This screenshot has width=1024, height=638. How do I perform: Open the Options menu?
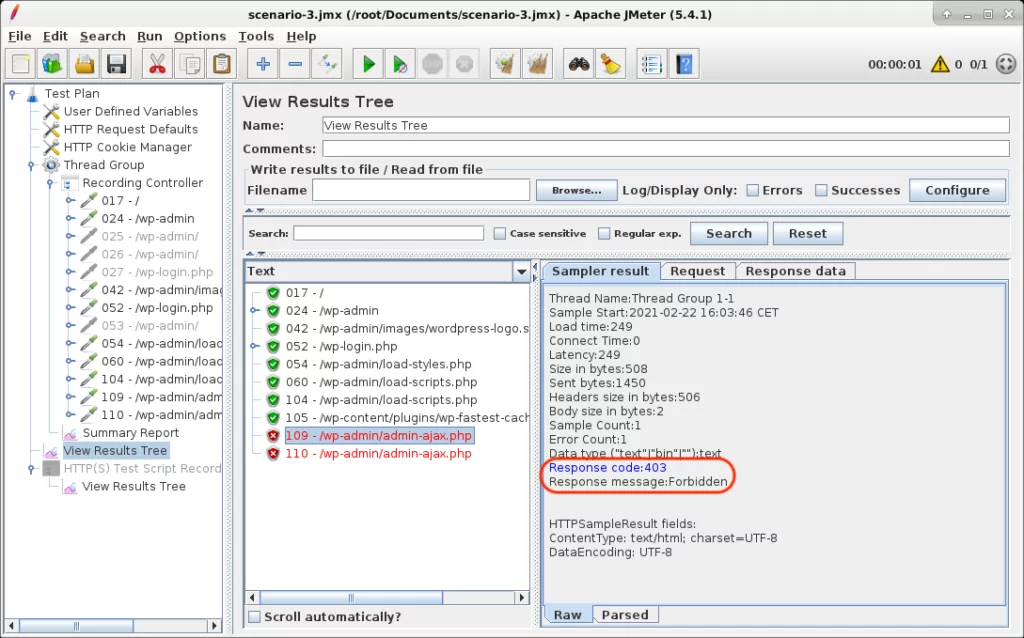(x=199, y=36)
